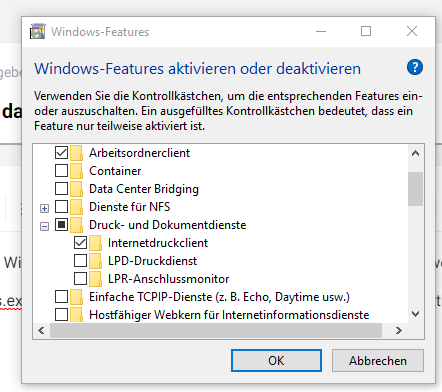This screenshot has height=392, width=442.
Task: Click the folder icon beside Internetdruckclient
Action: (x=95, y=243)
